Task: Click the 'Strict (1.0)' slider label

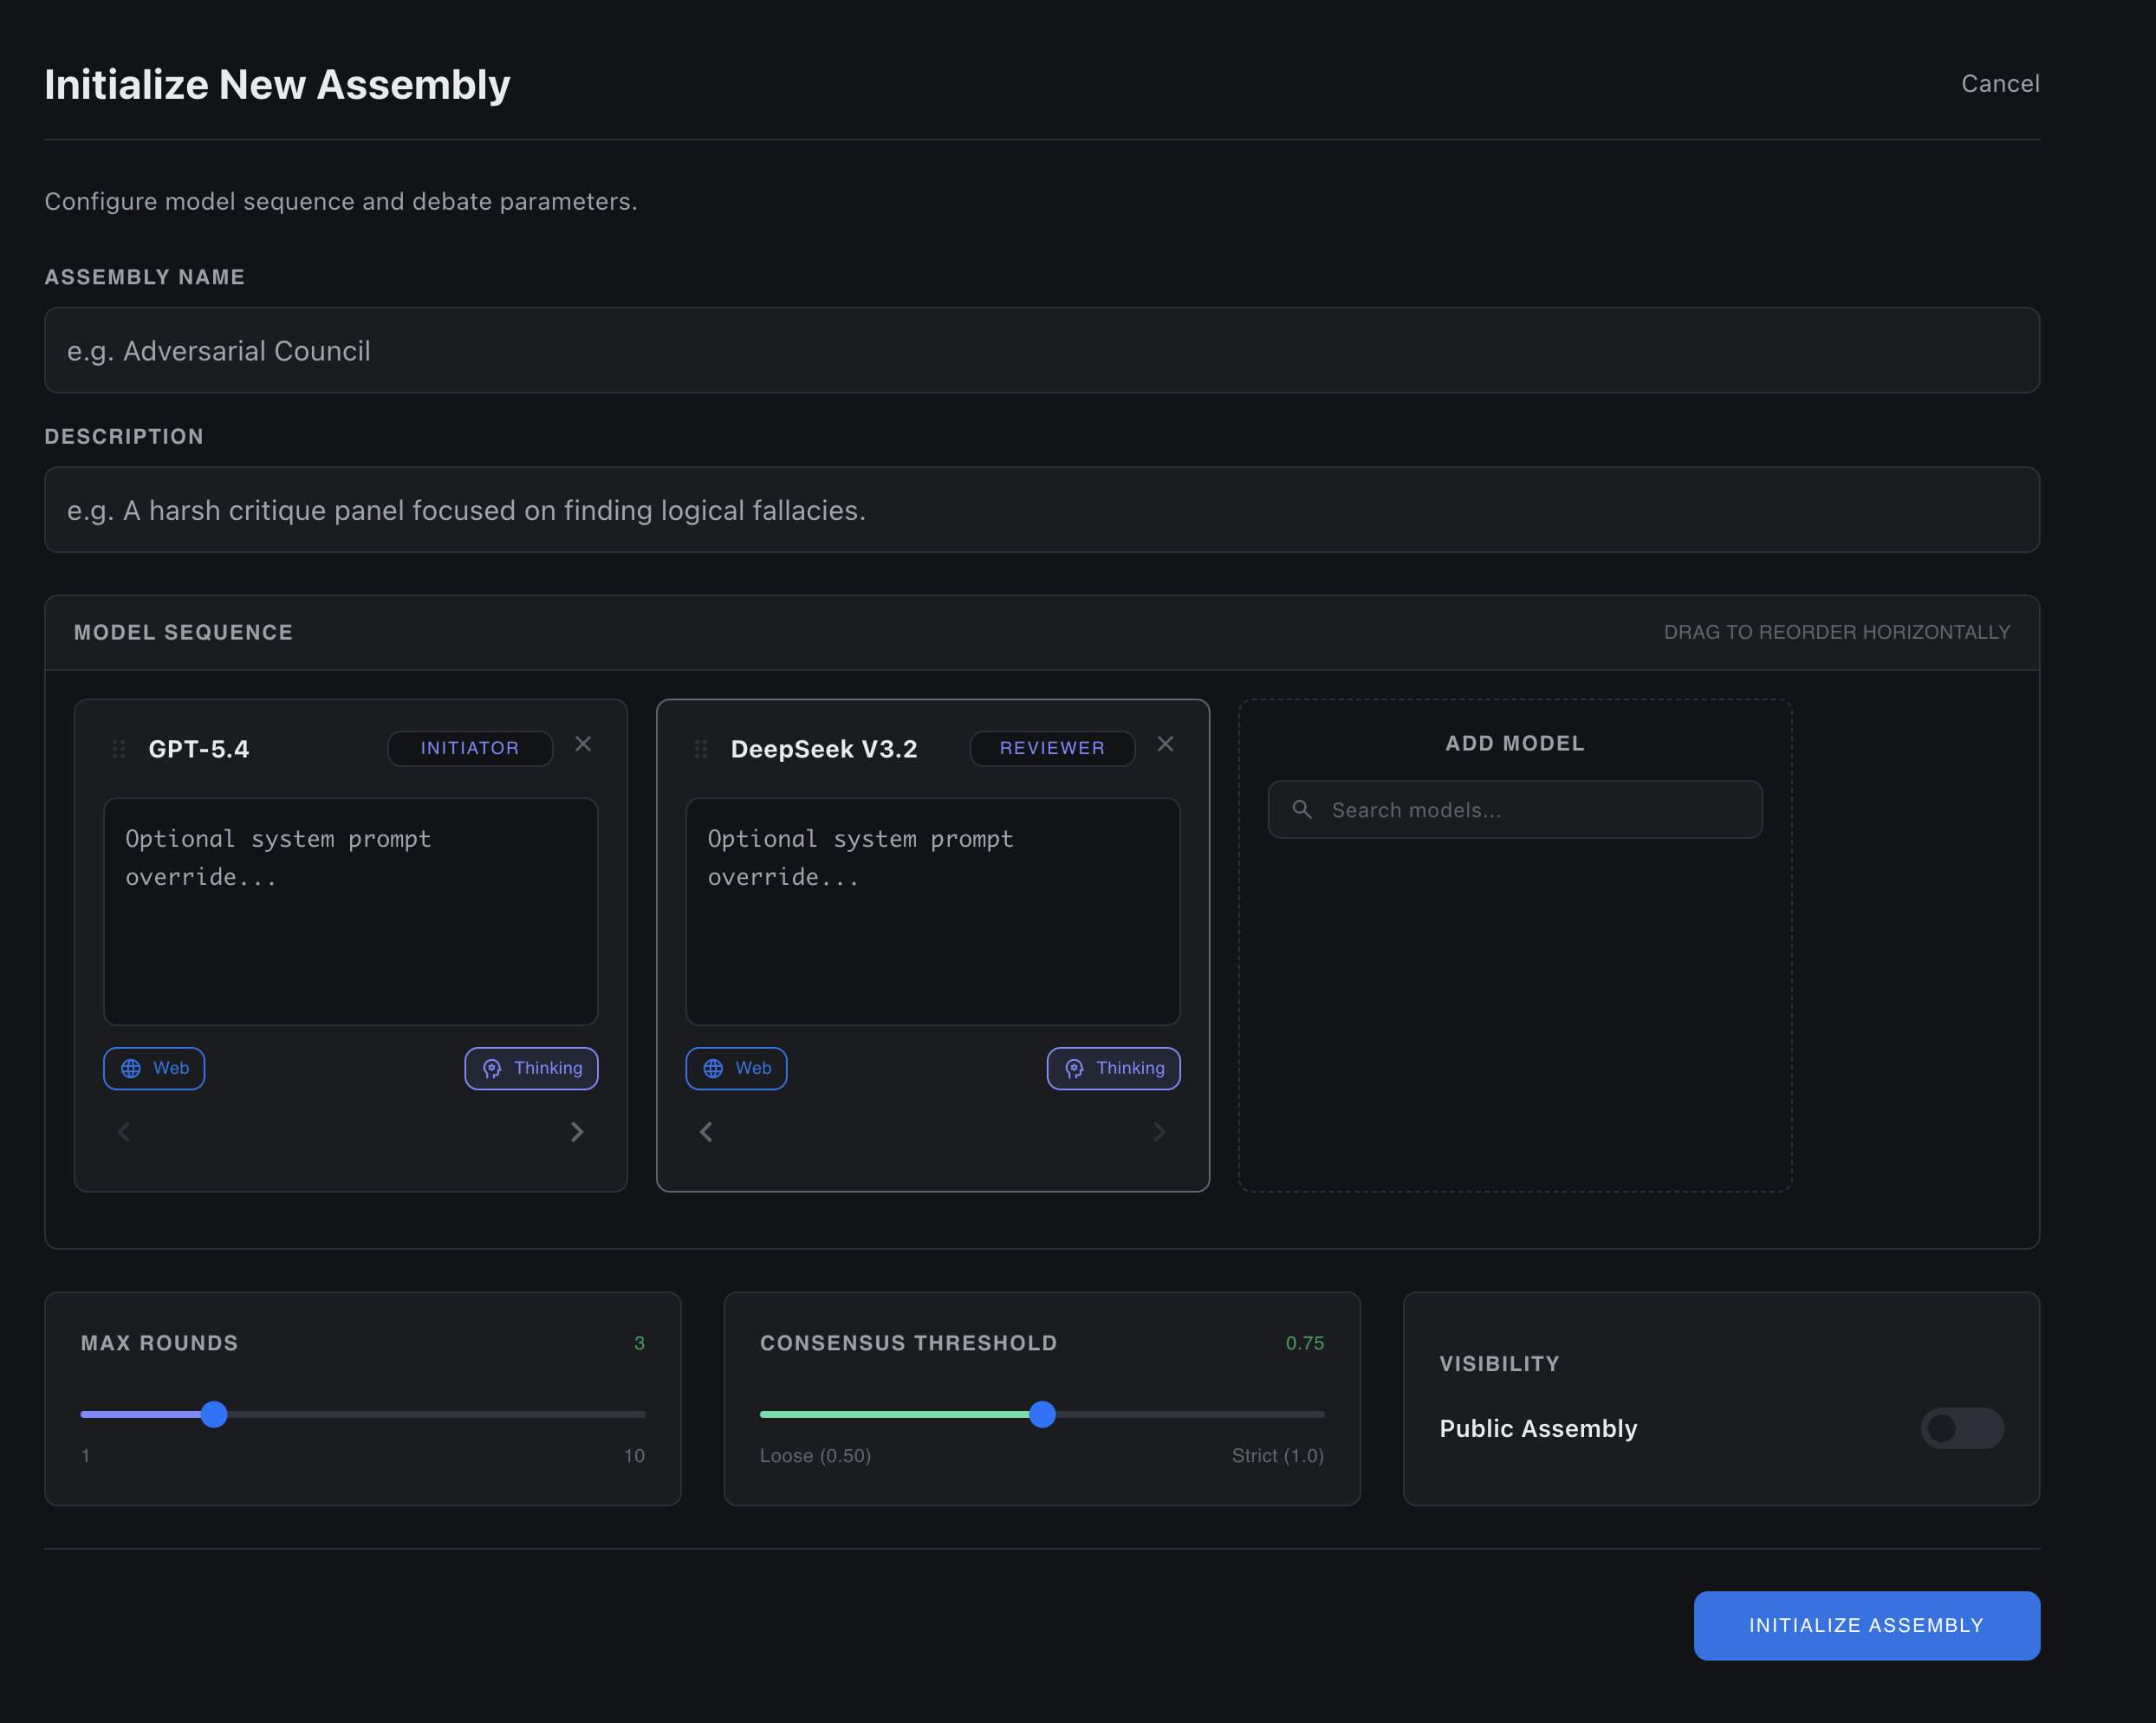Action: click(x=1278, y=1456)
